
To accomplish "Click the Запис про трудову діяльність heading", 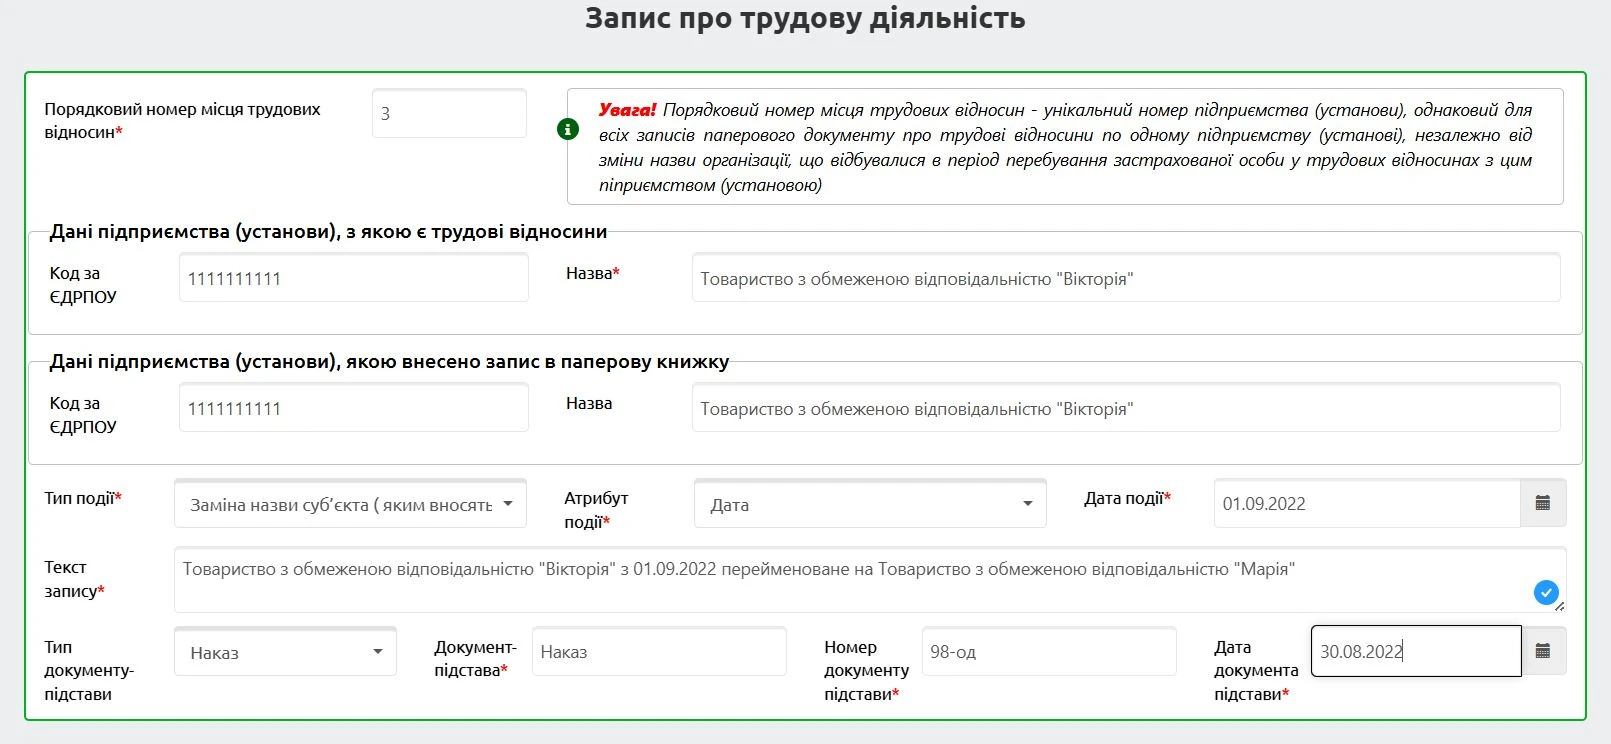I will [x=805, y=19].
